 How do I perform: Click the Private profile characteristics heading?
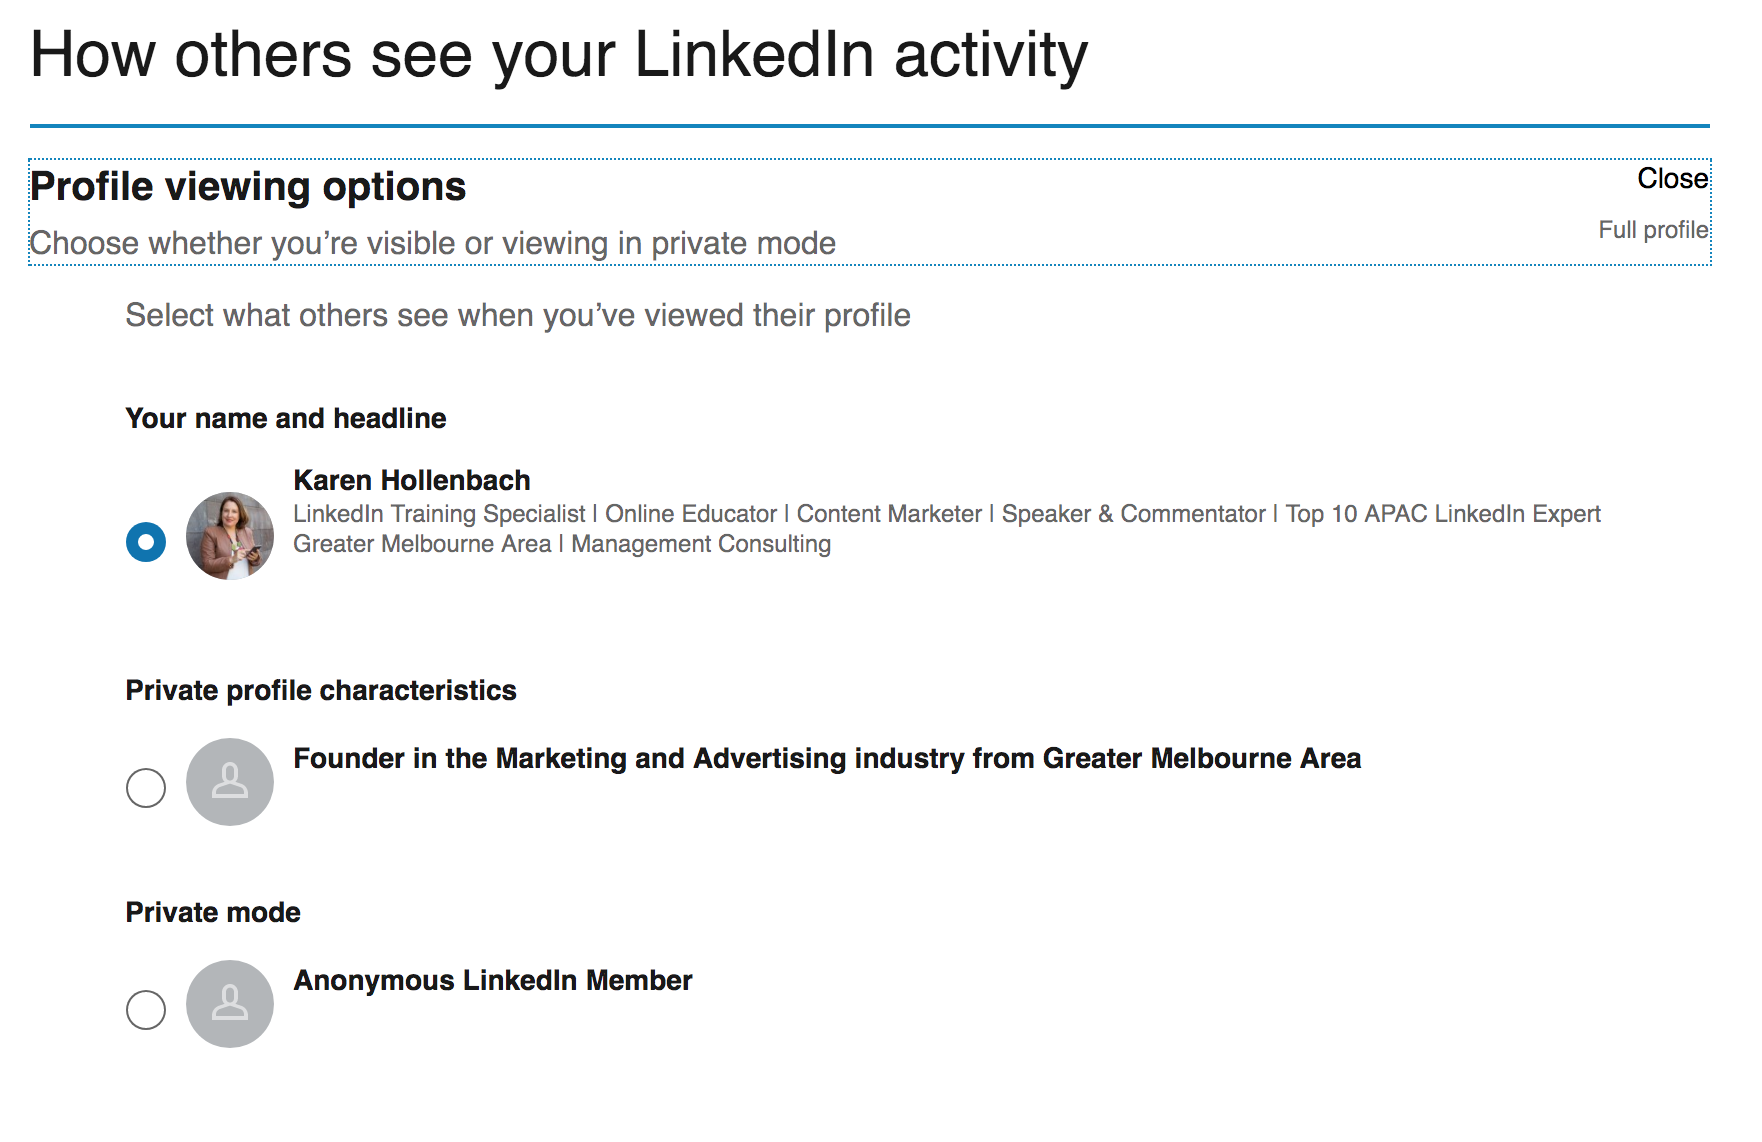tap(321, 691)
